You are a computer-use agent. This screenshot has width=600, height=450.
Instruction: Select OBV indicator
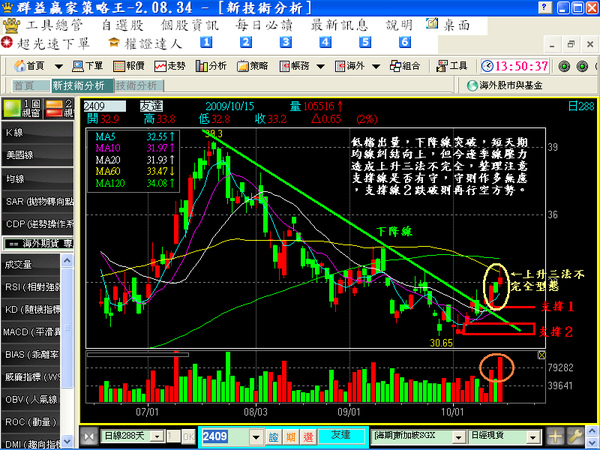point(31,400)
